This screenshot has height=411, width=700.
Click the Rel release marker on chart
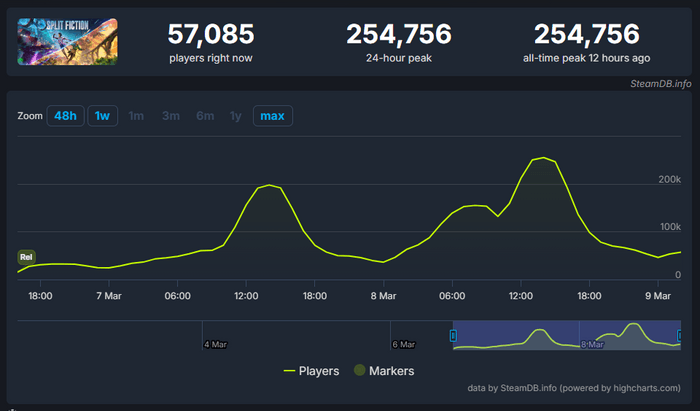[x=26, y=257]
